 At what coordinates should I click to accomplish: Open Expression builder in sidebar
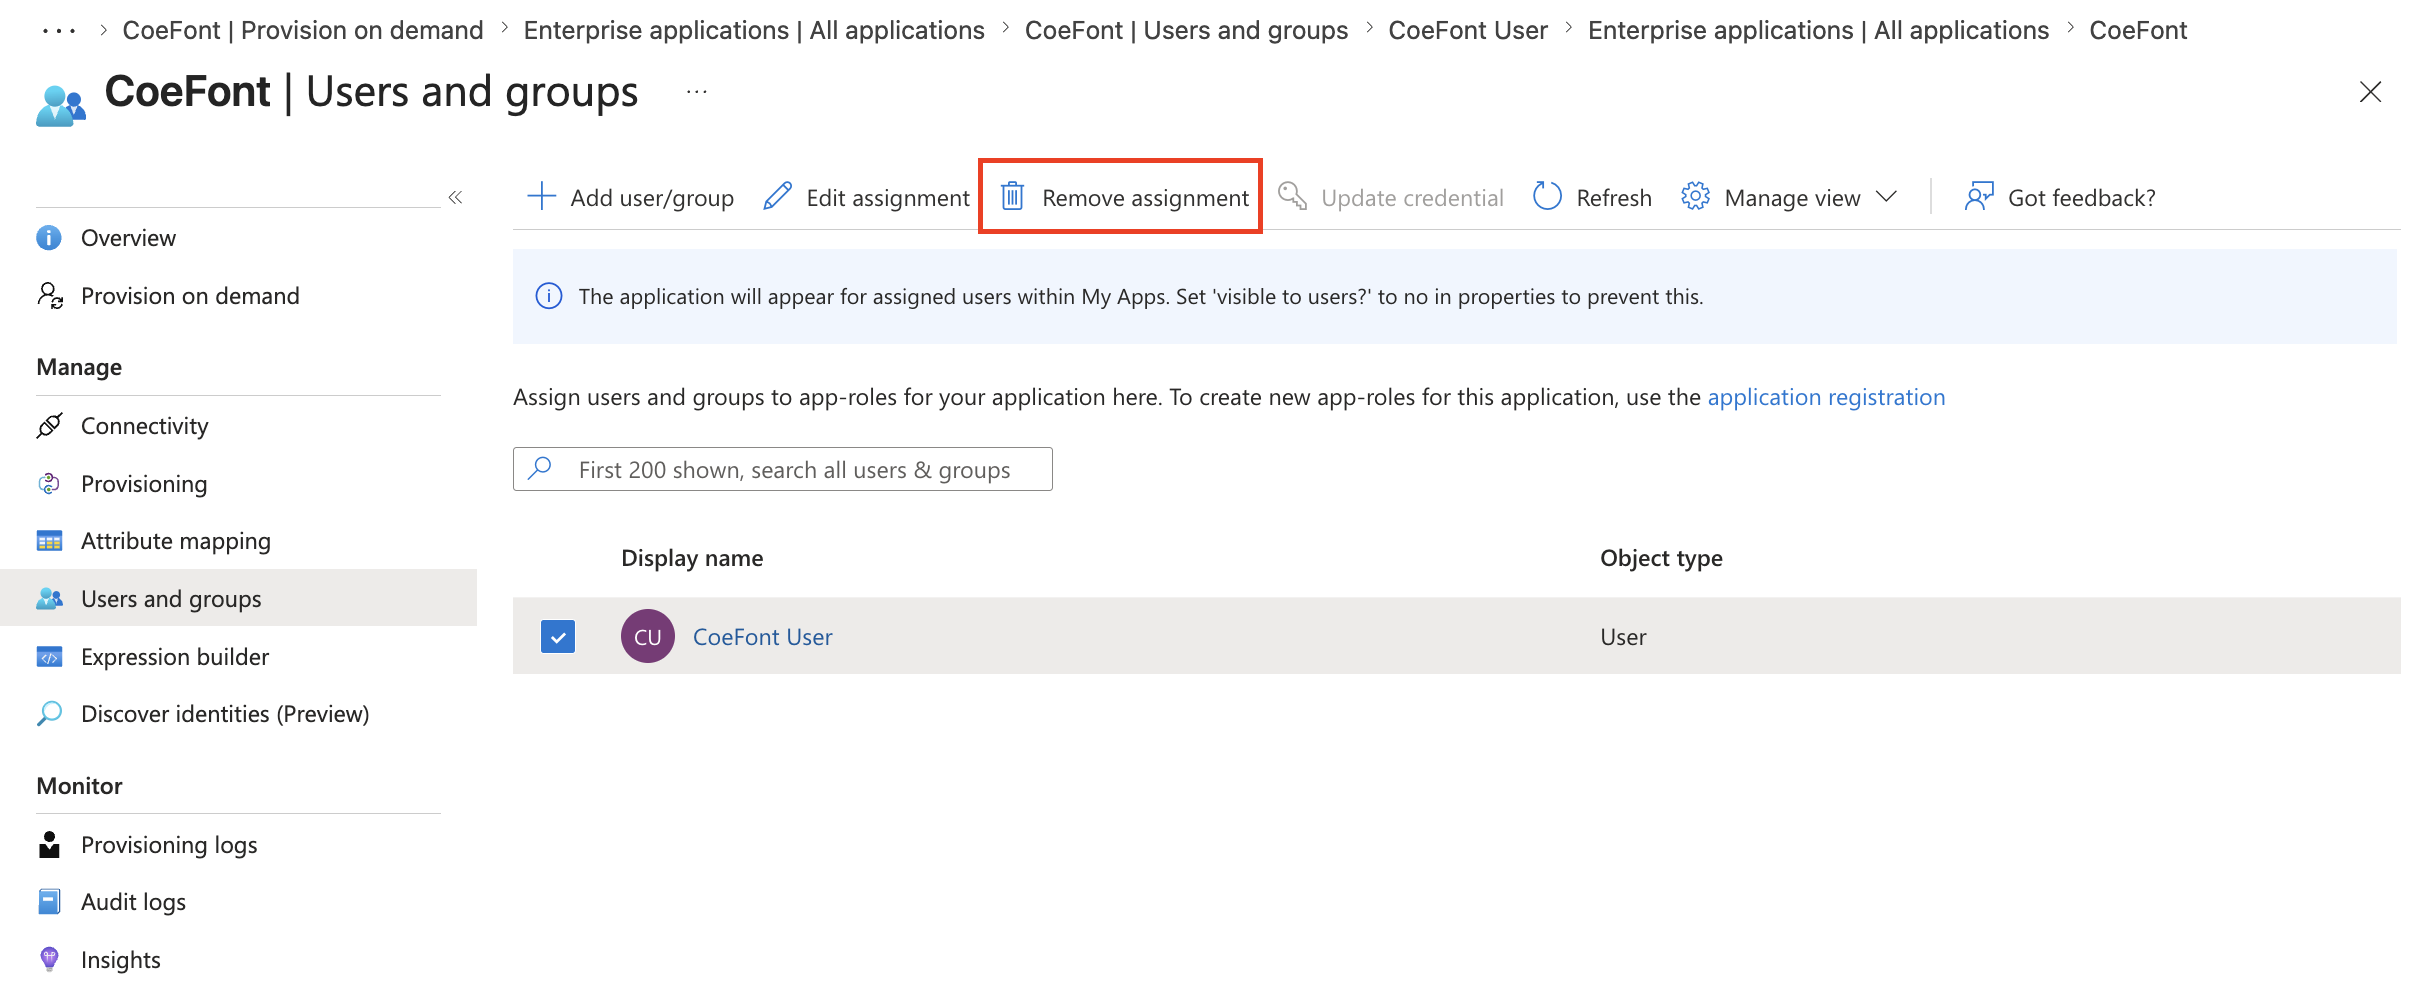point(175,657)
